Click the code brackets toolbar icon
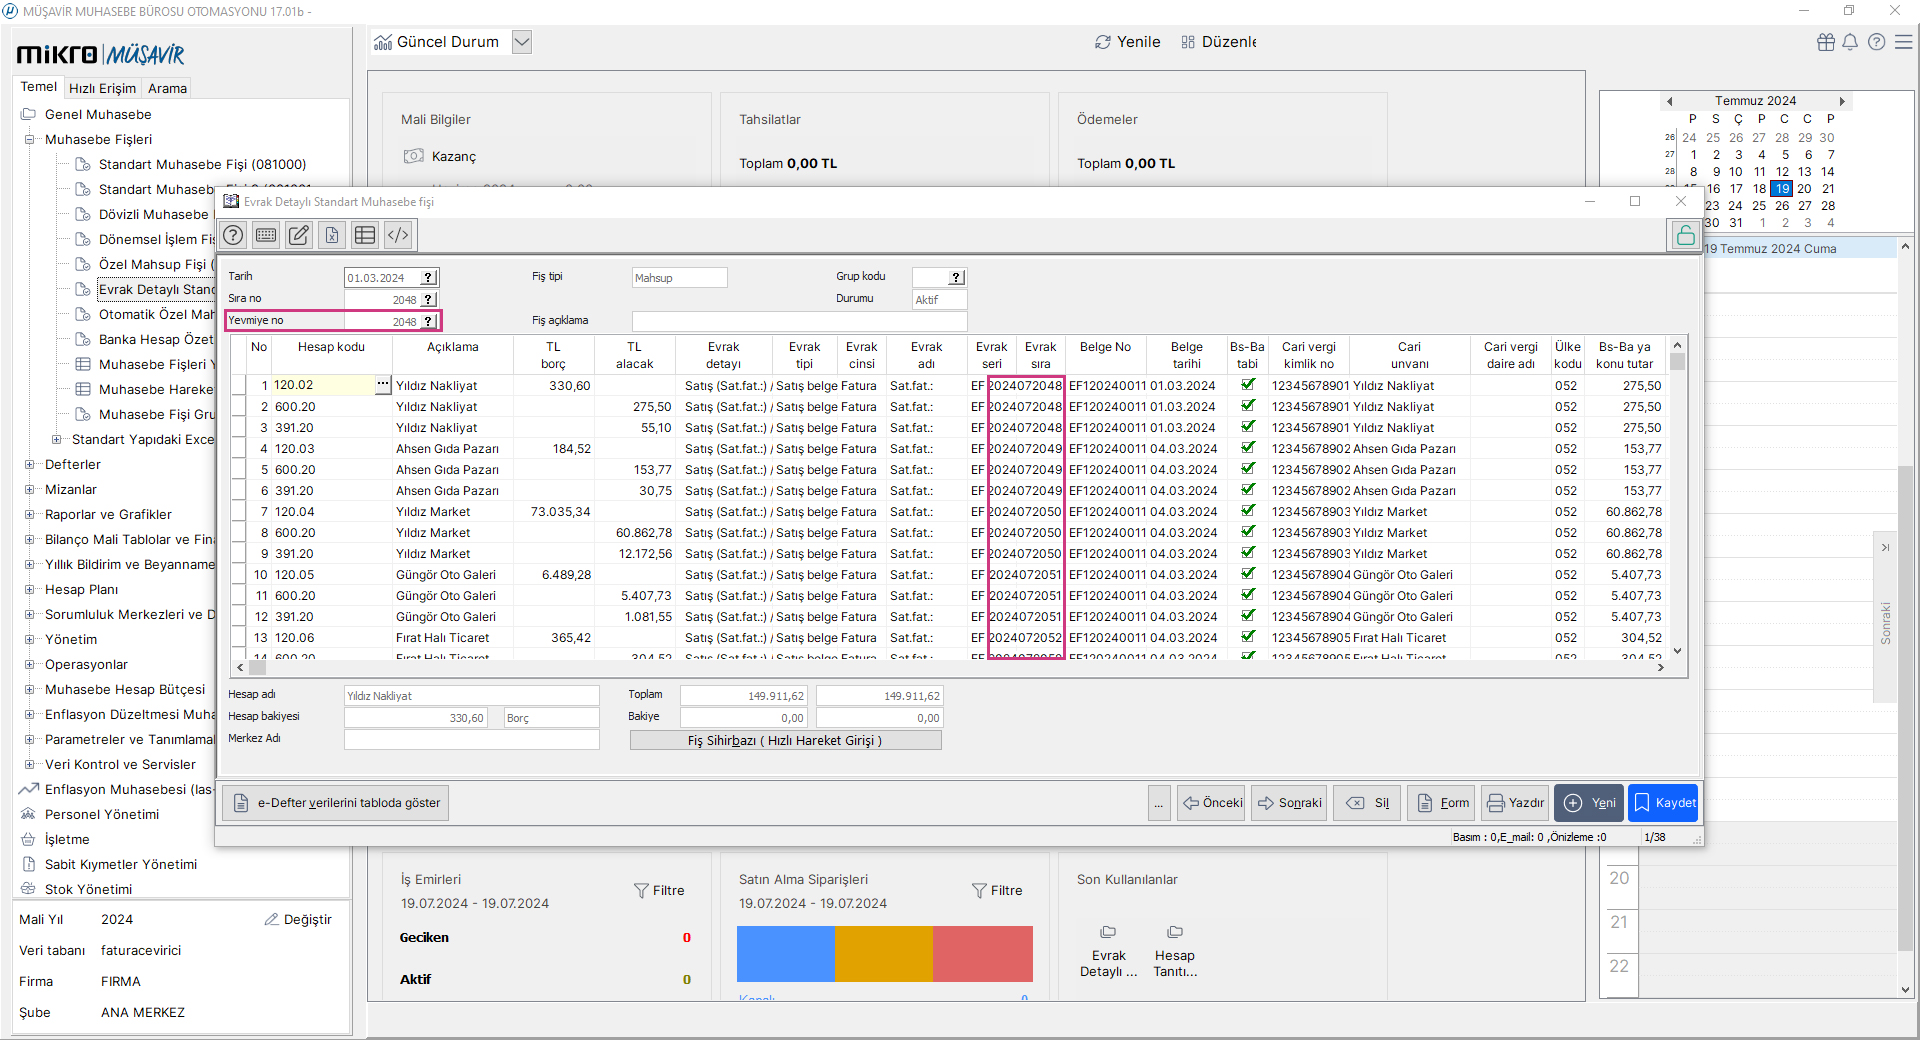 398,235
